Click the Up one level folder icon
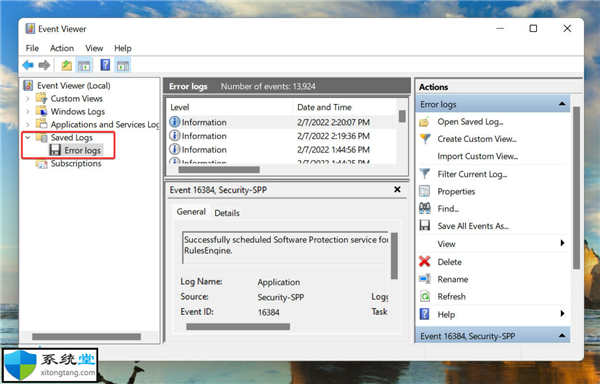 pyautogui.click(x=67, y=65)
